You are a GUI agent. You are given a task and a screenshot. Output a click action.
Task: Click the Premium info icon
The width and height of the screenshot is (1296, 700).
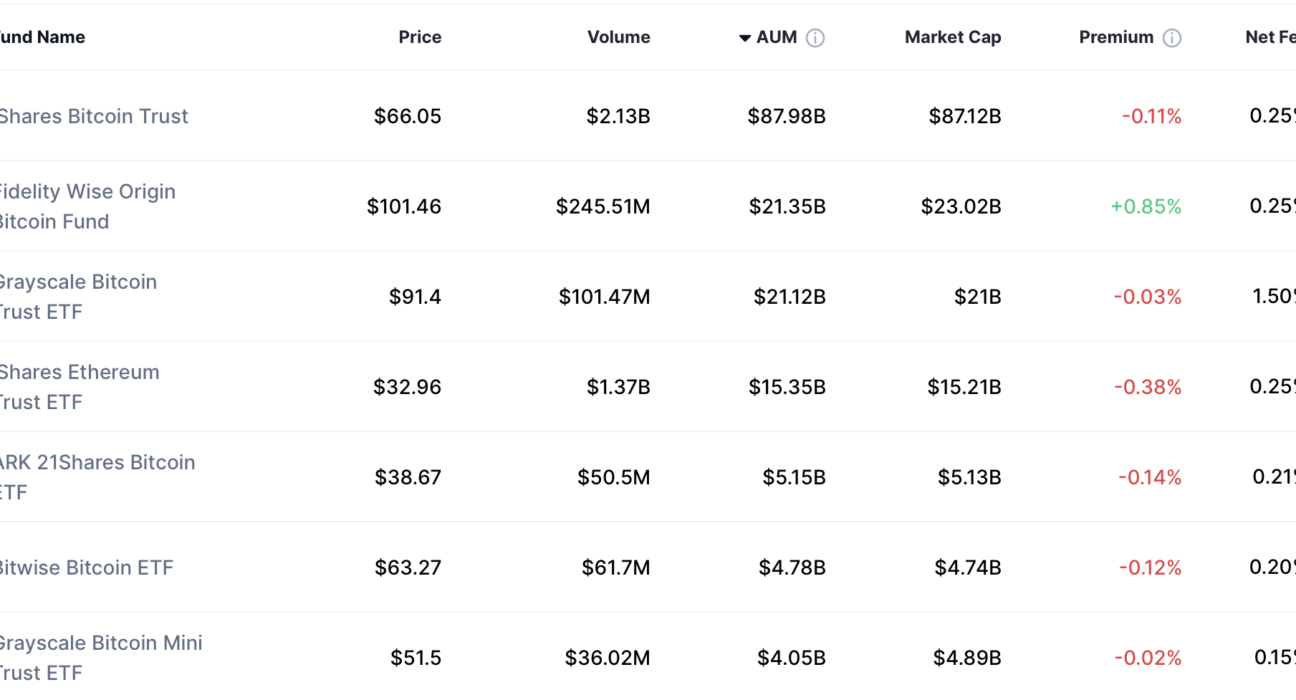pyautogui.click(x=1172, y=38)
